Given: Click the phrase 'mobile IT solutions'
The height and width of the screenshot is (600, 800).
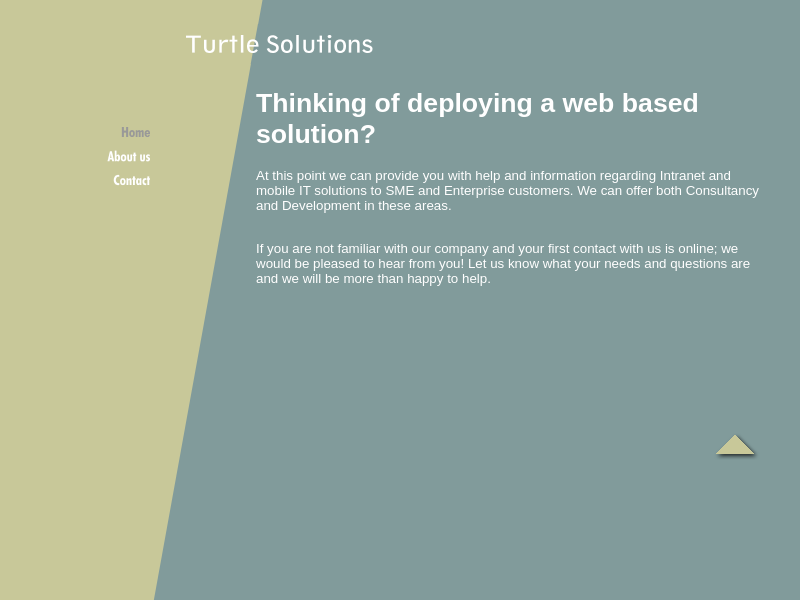Looking at the screenshot, I should coord(312,191).
